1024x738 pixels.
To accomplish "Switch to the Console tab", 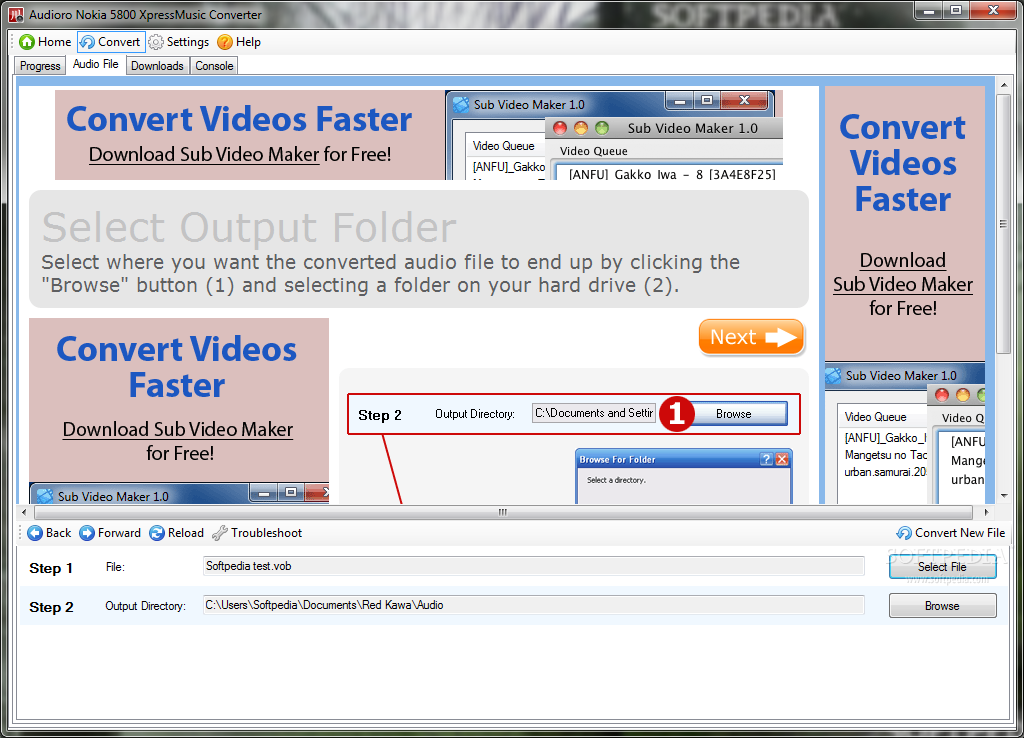I will pyautogui.click(x=214, y=66).
